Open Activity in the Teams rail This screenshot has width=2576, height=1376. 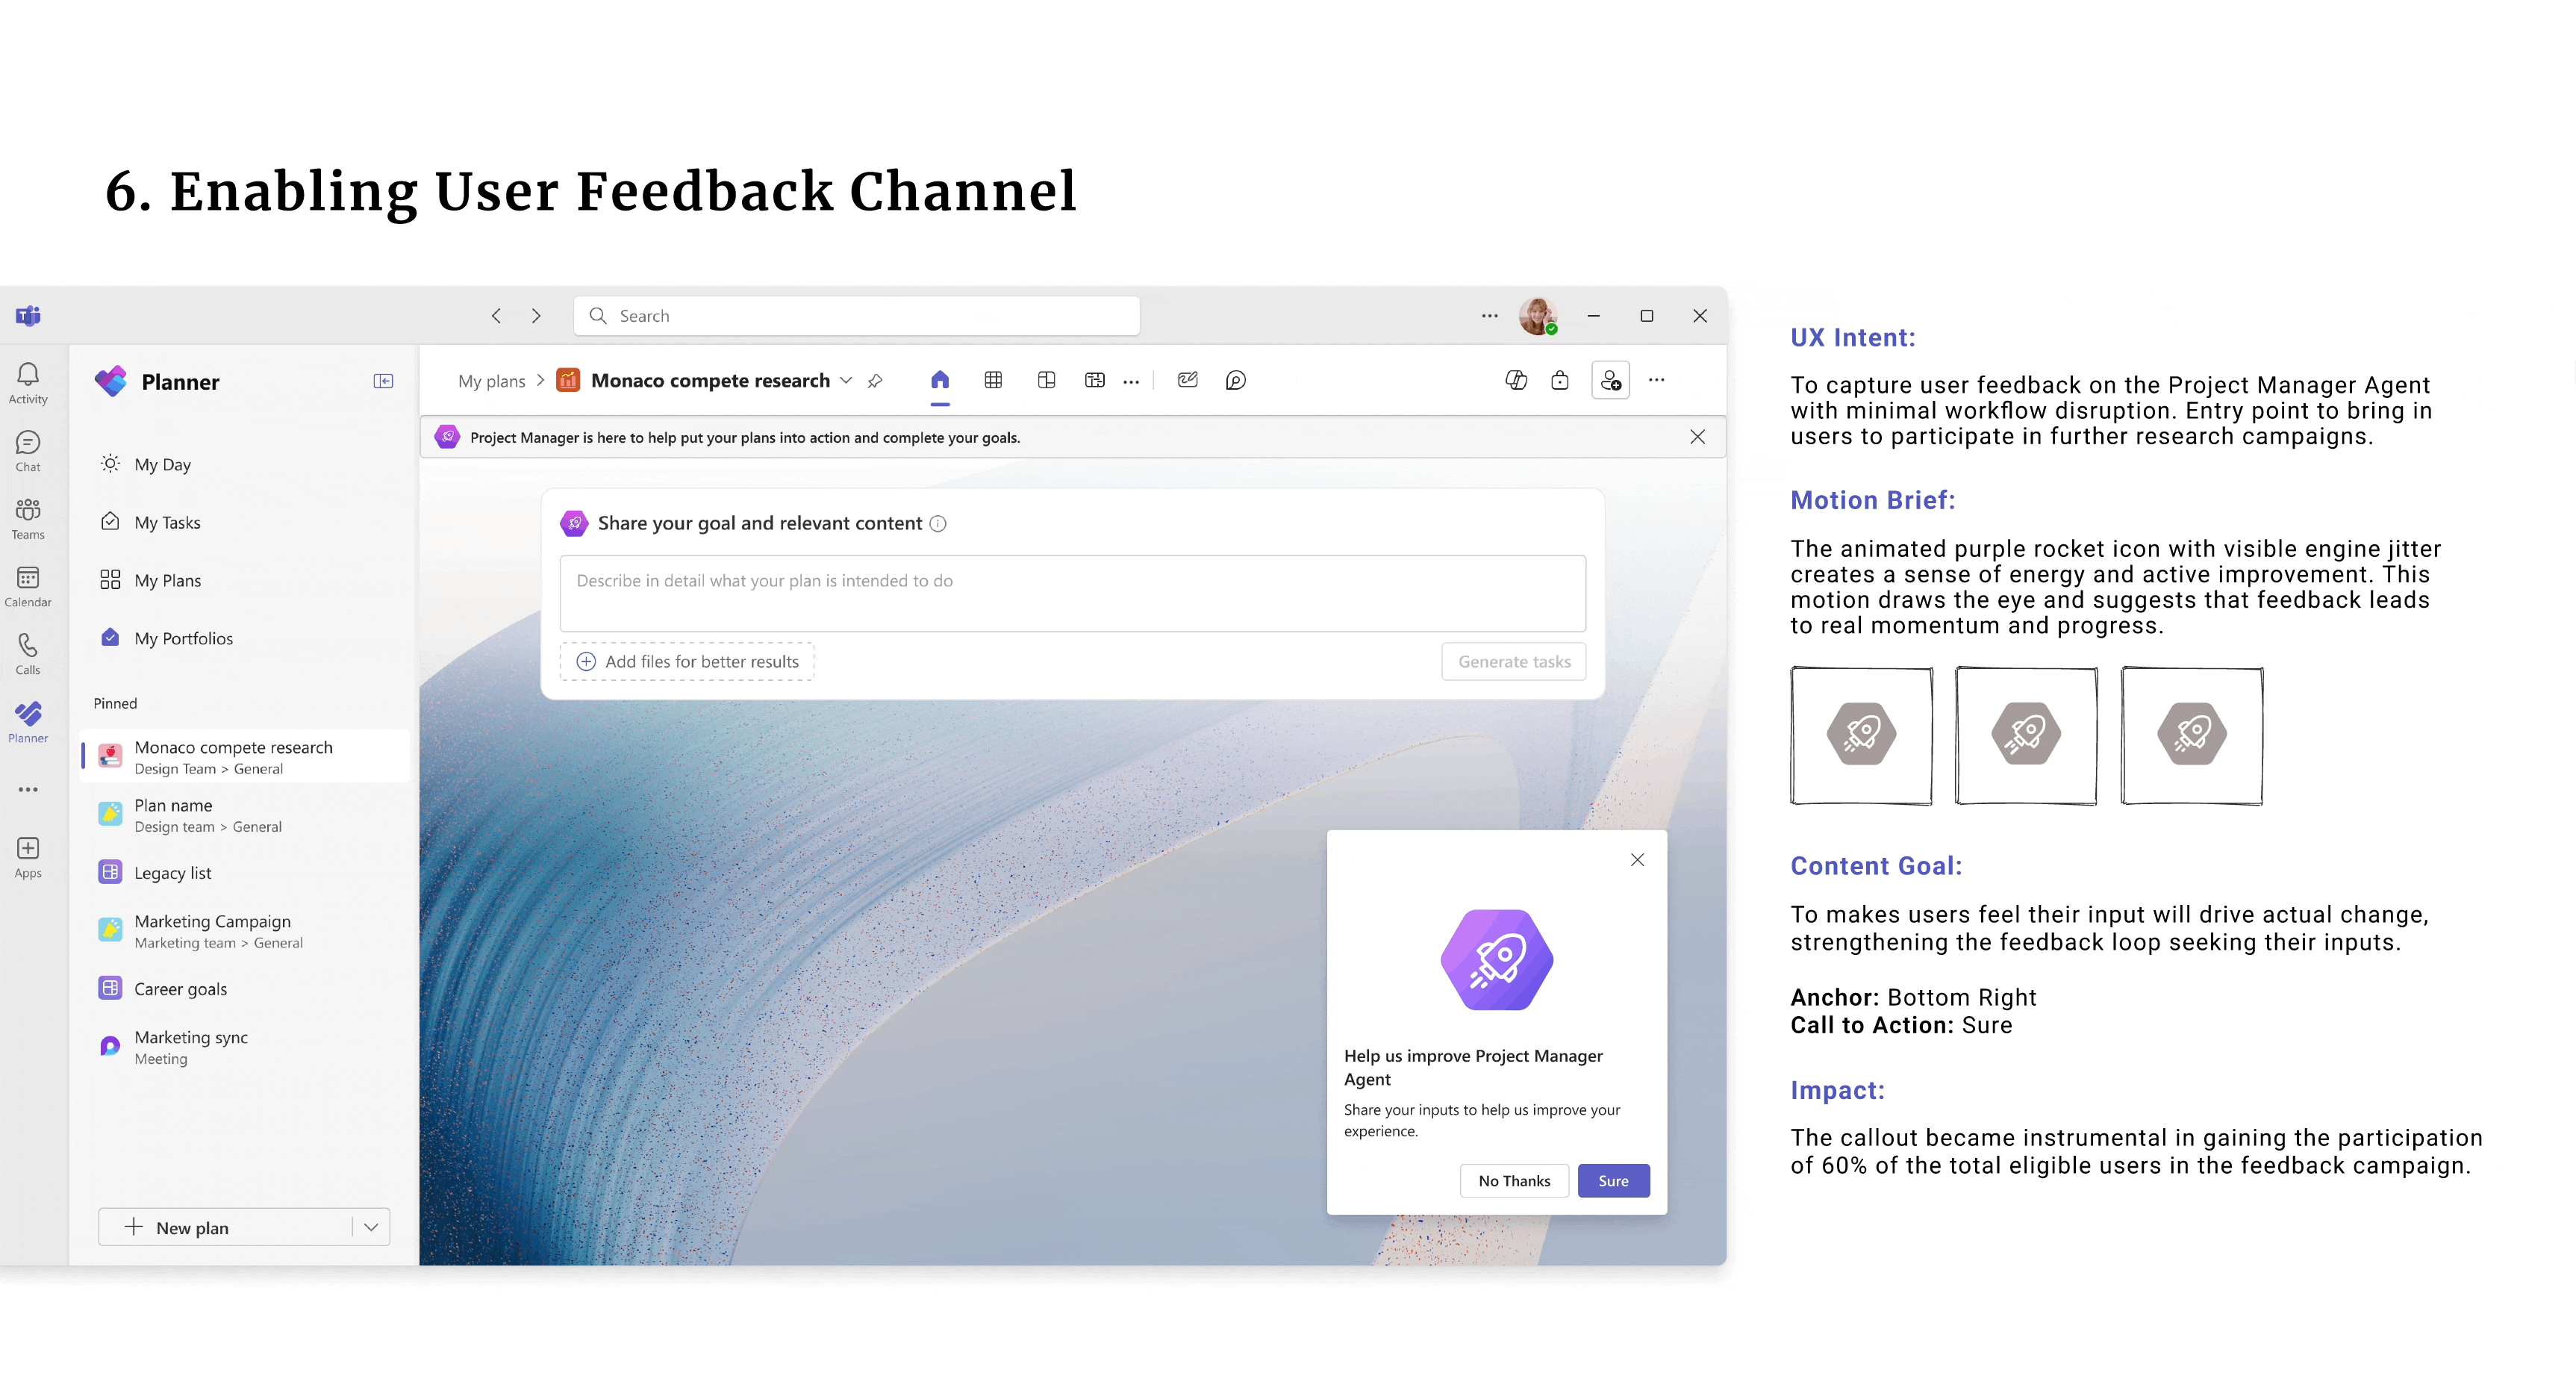point(28,384)
